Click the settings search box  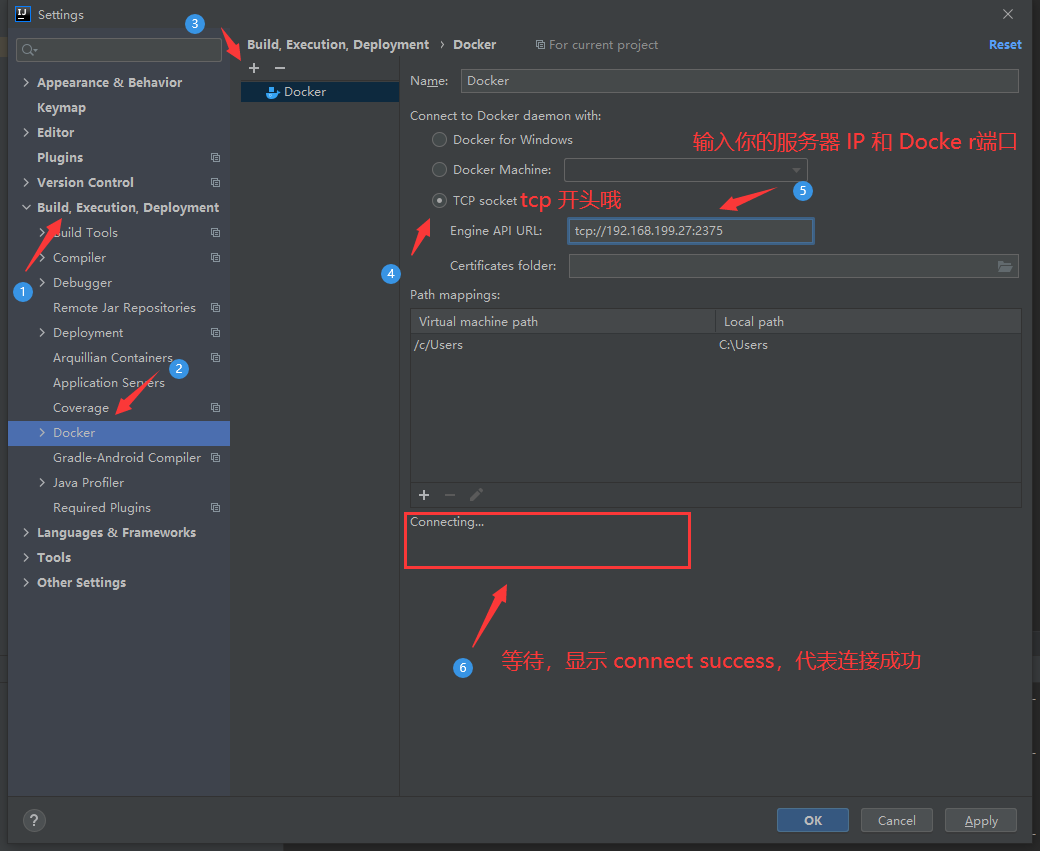coord(120,50)
